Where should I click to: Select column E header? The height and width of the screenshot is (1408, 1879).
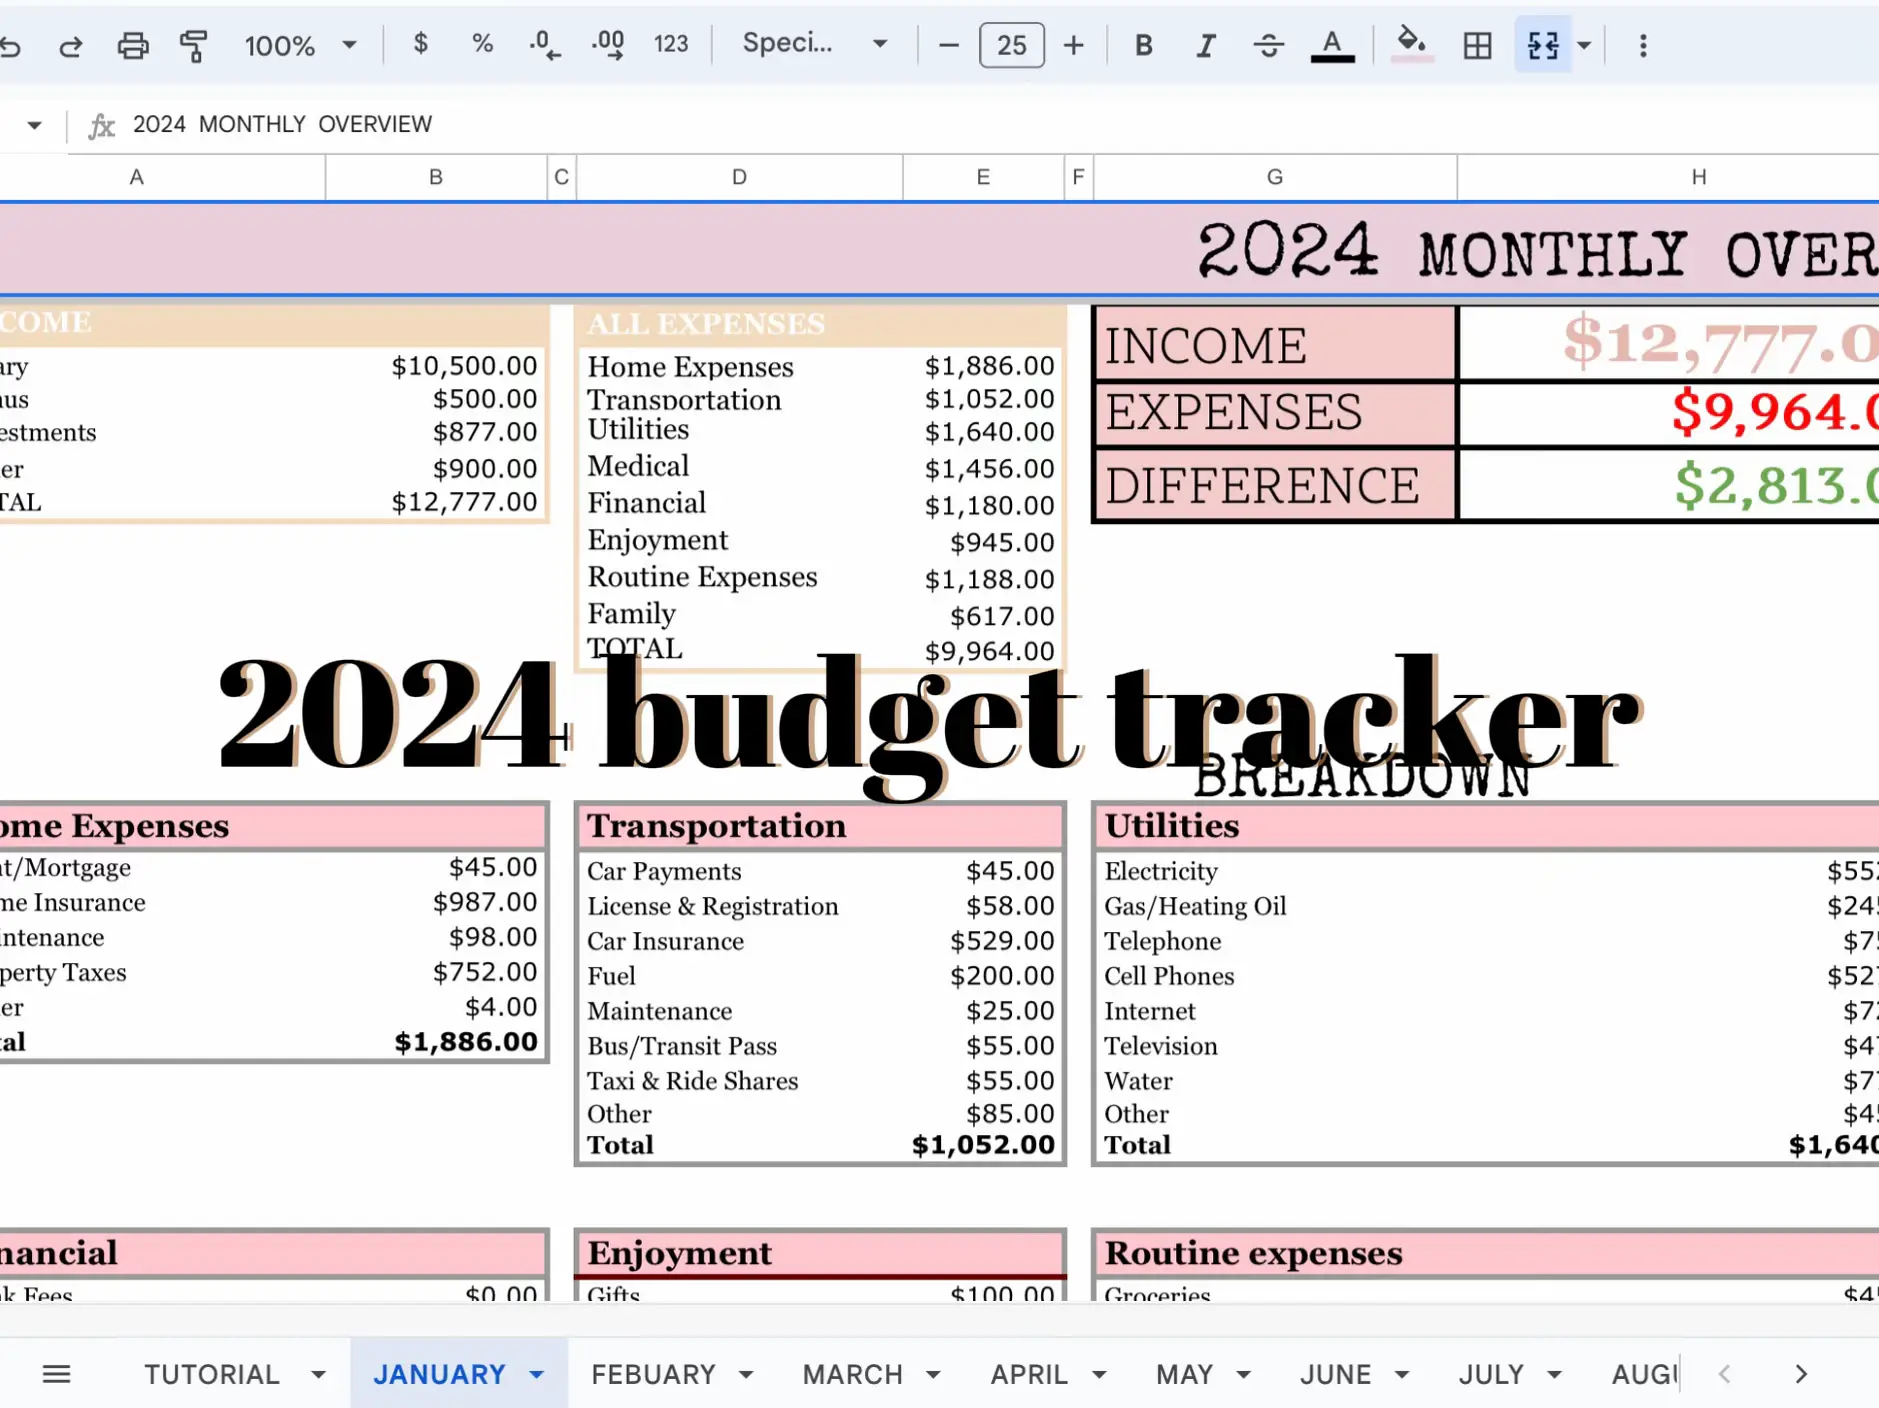pyautogui.click(x=983, y=177)
